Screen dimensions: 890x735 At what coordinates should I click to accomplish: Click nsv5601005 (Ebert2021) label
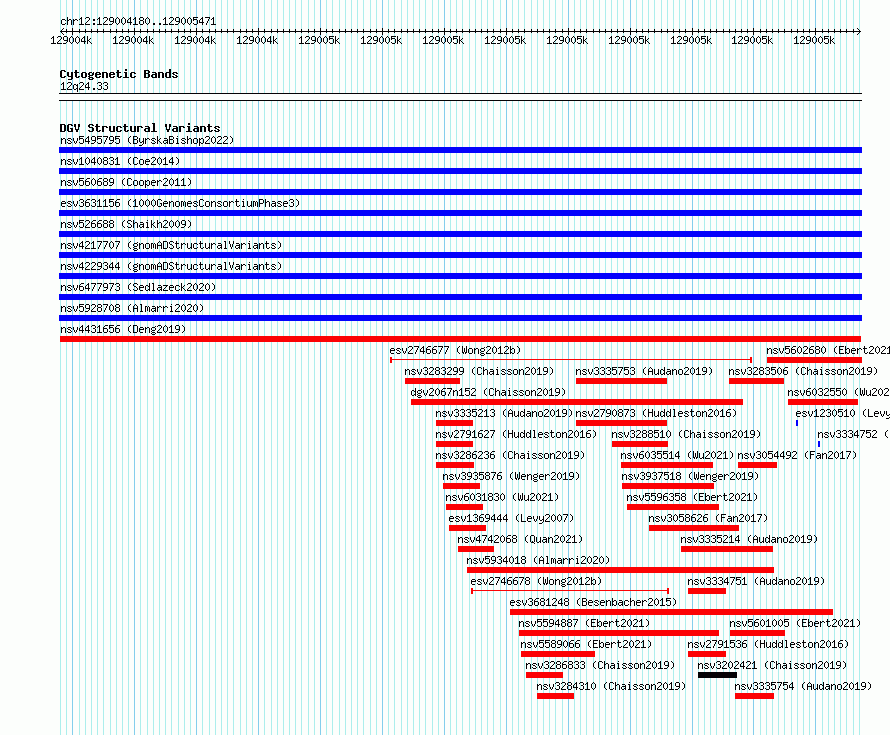795,623
